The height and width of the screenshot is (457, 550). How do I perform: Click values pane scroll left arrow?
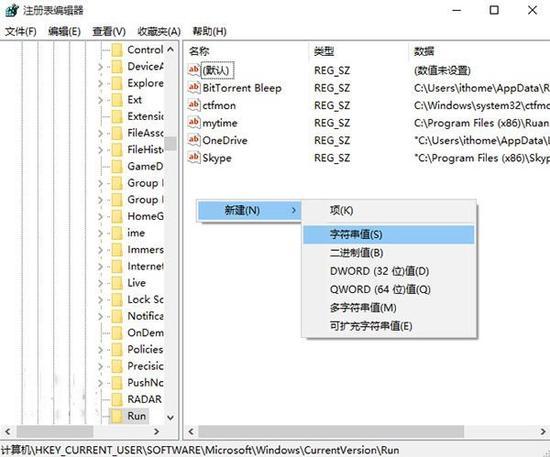click(x=191, y=431)
